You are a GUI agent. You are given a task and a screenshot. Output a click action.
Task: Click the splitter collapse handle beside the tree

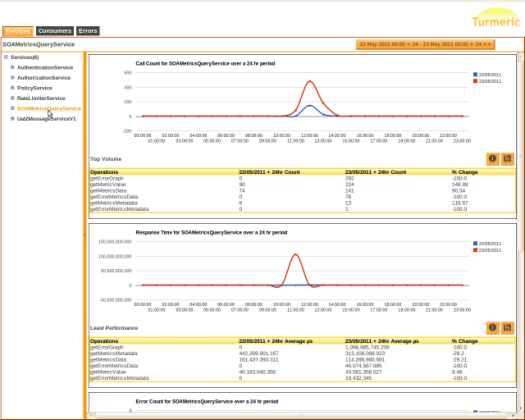(85, 235)
